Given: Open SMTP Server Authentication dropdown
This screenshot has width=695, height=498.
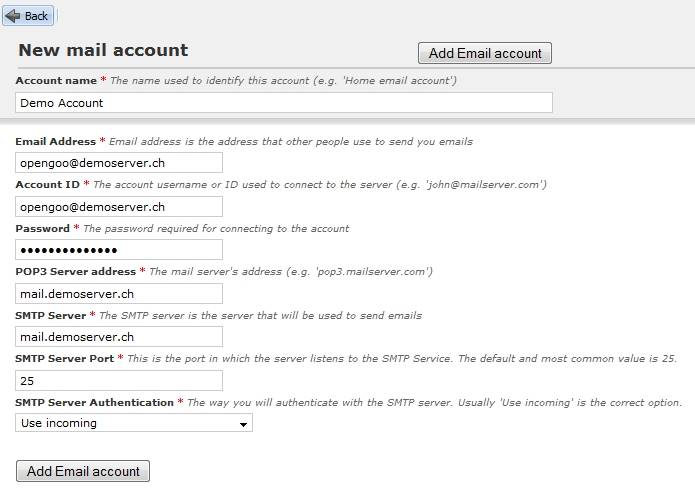Looking at the screenshot, I should pyautogui.click(x=134, y=423).
